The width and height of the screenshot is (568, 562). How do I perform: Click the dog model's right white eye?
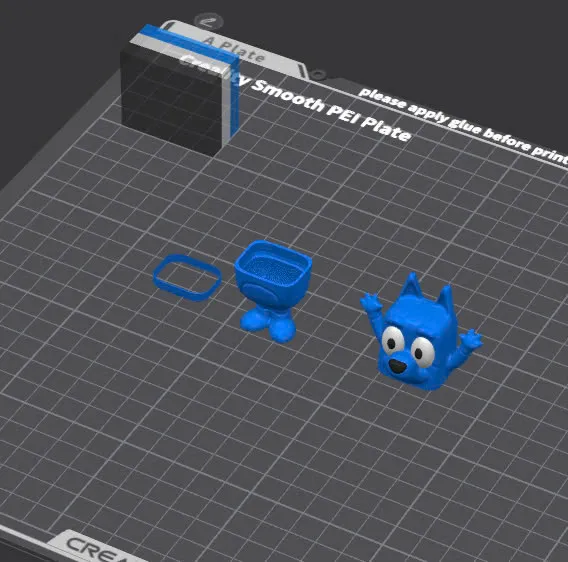(x=422, y=351)
